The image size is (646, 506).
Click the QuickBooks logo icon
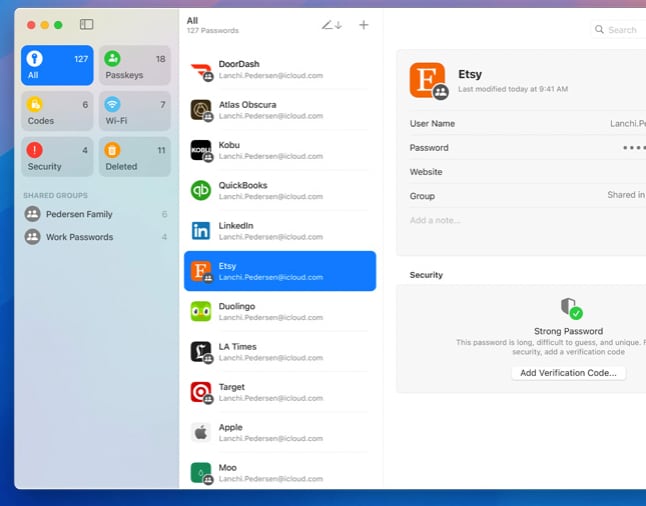pyautogui.click(x=201, y=190)
